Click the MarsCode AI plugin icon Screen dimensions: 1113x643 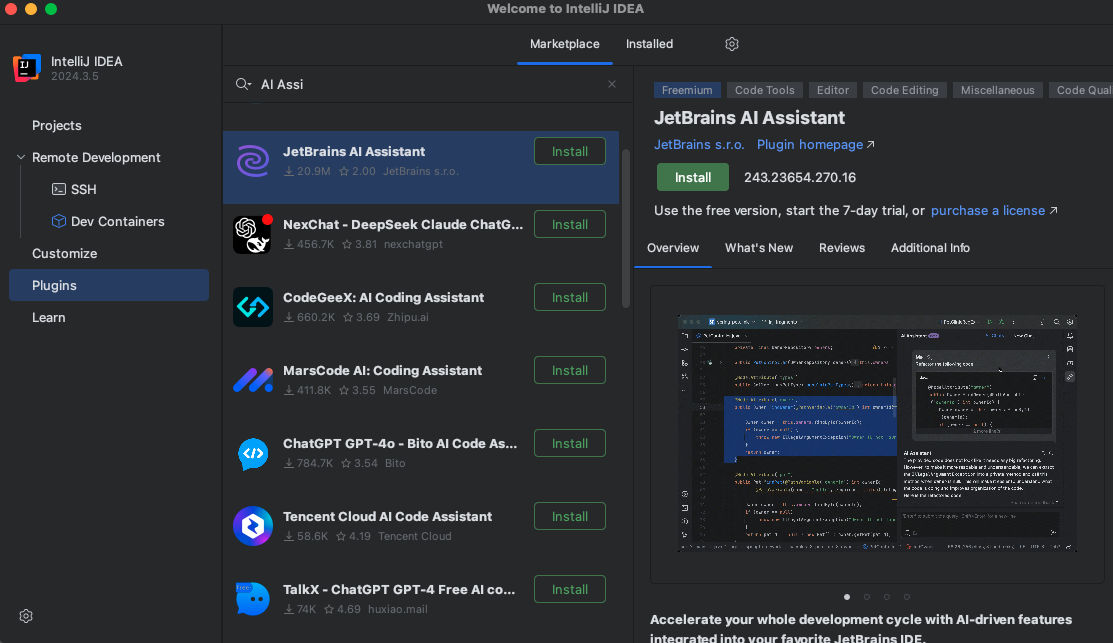(253, 380)
